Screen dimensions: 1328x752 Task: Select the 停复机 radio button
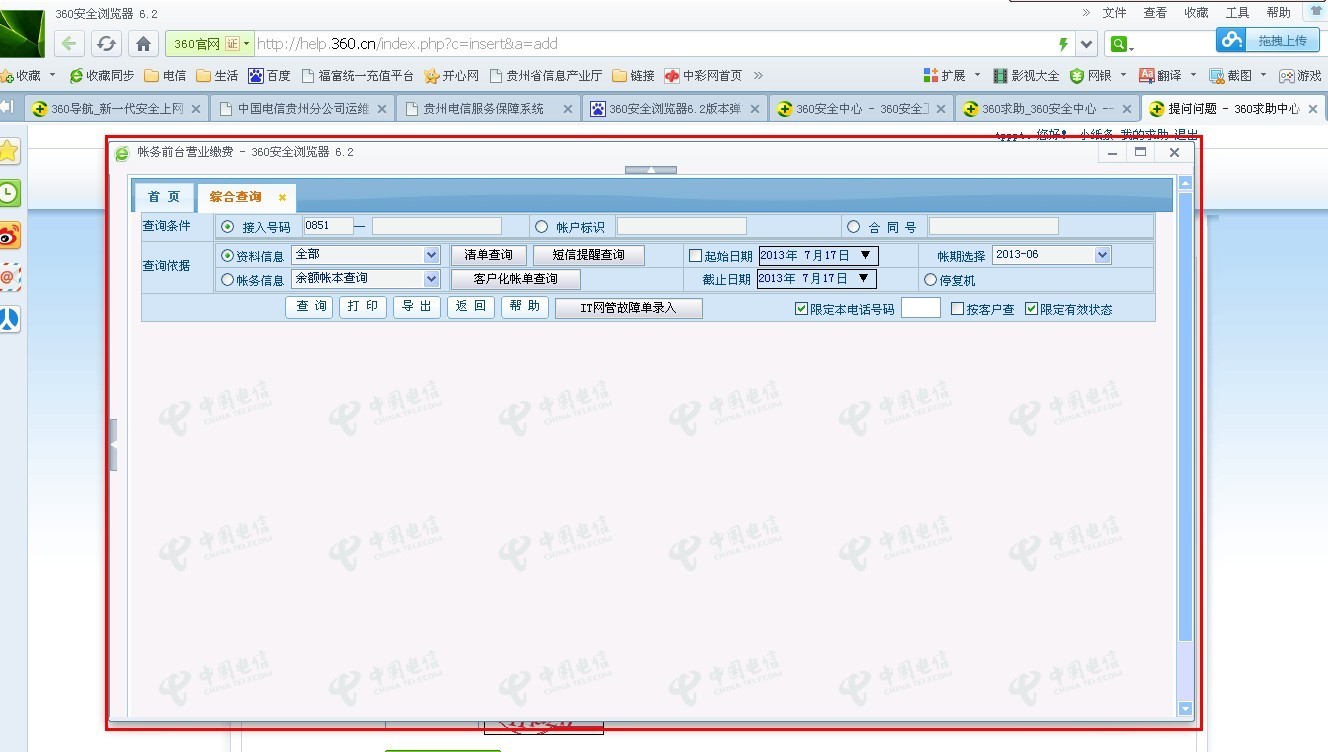pos(931,279)
